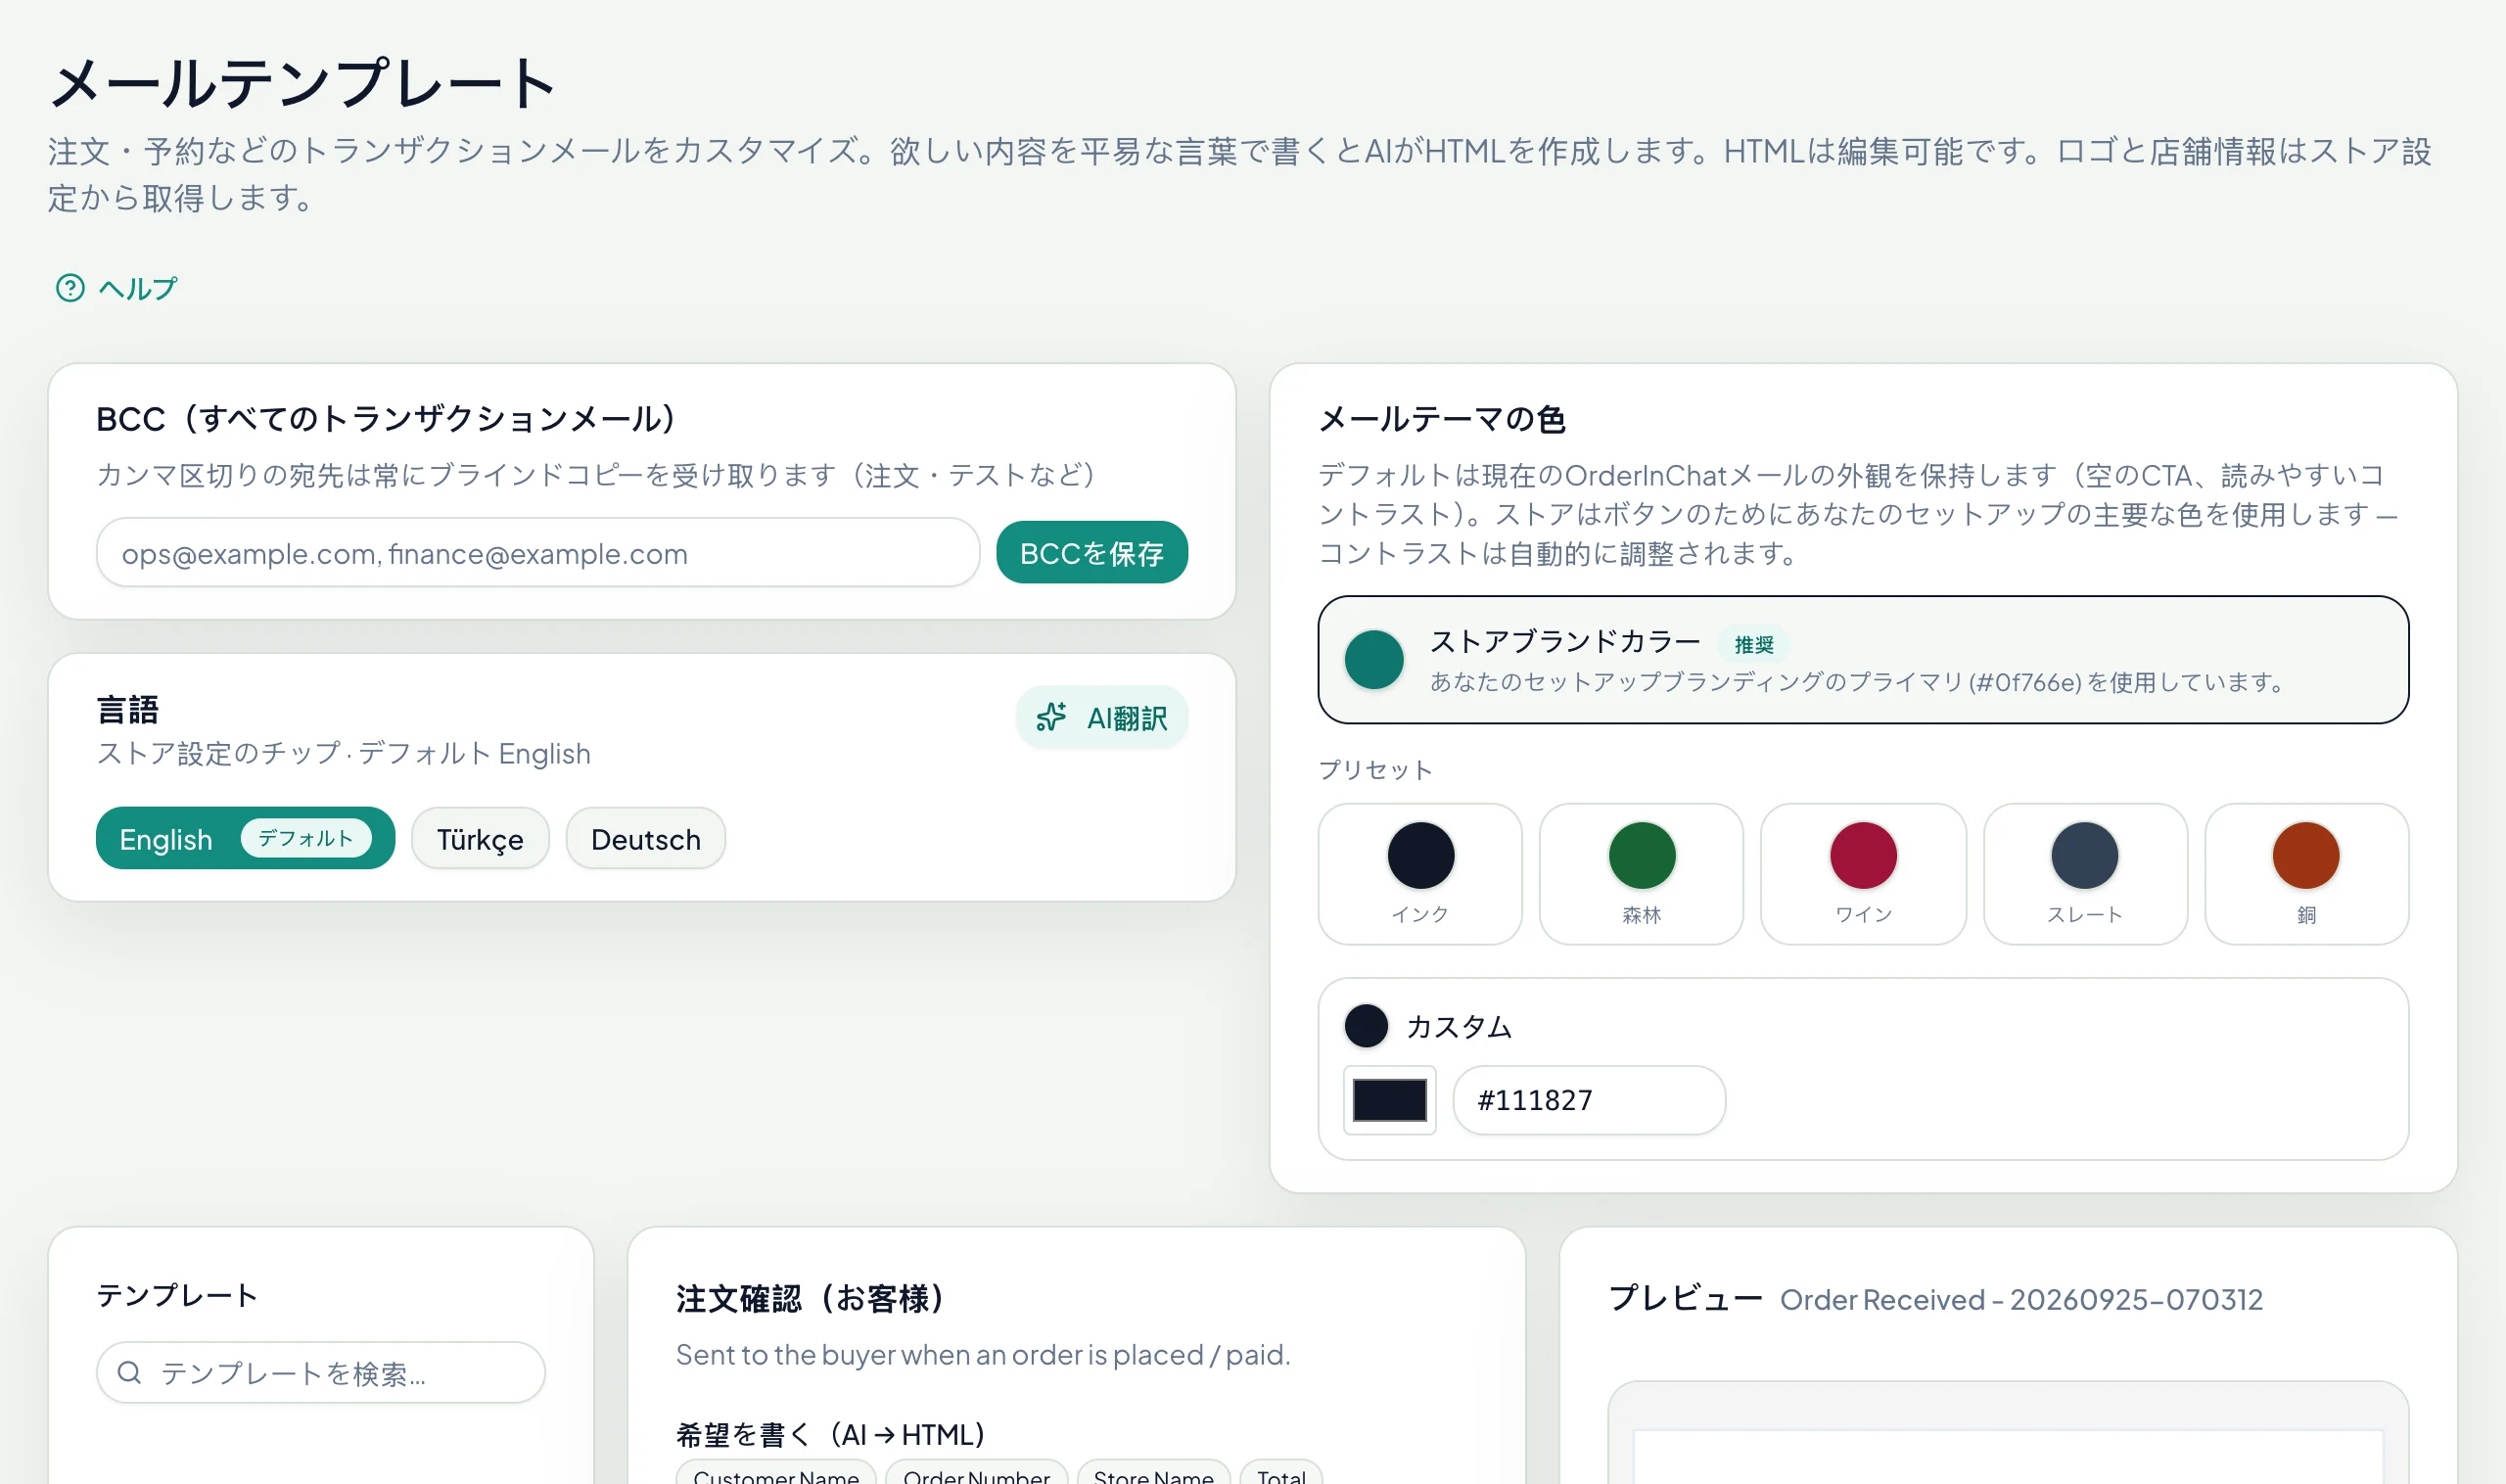Focus the BCC email address field
This screenshot has height=1484, width=2506.
coord(538,553)
